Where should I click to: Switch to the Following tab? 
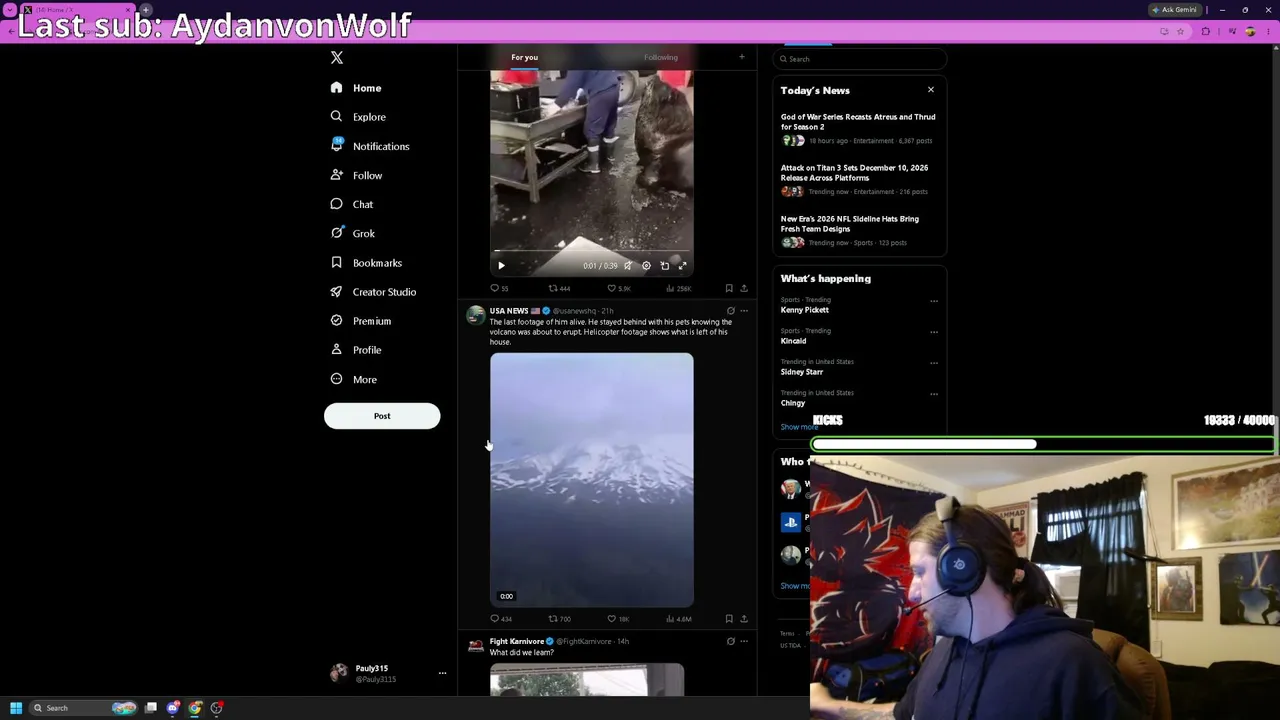pos(661,57)
